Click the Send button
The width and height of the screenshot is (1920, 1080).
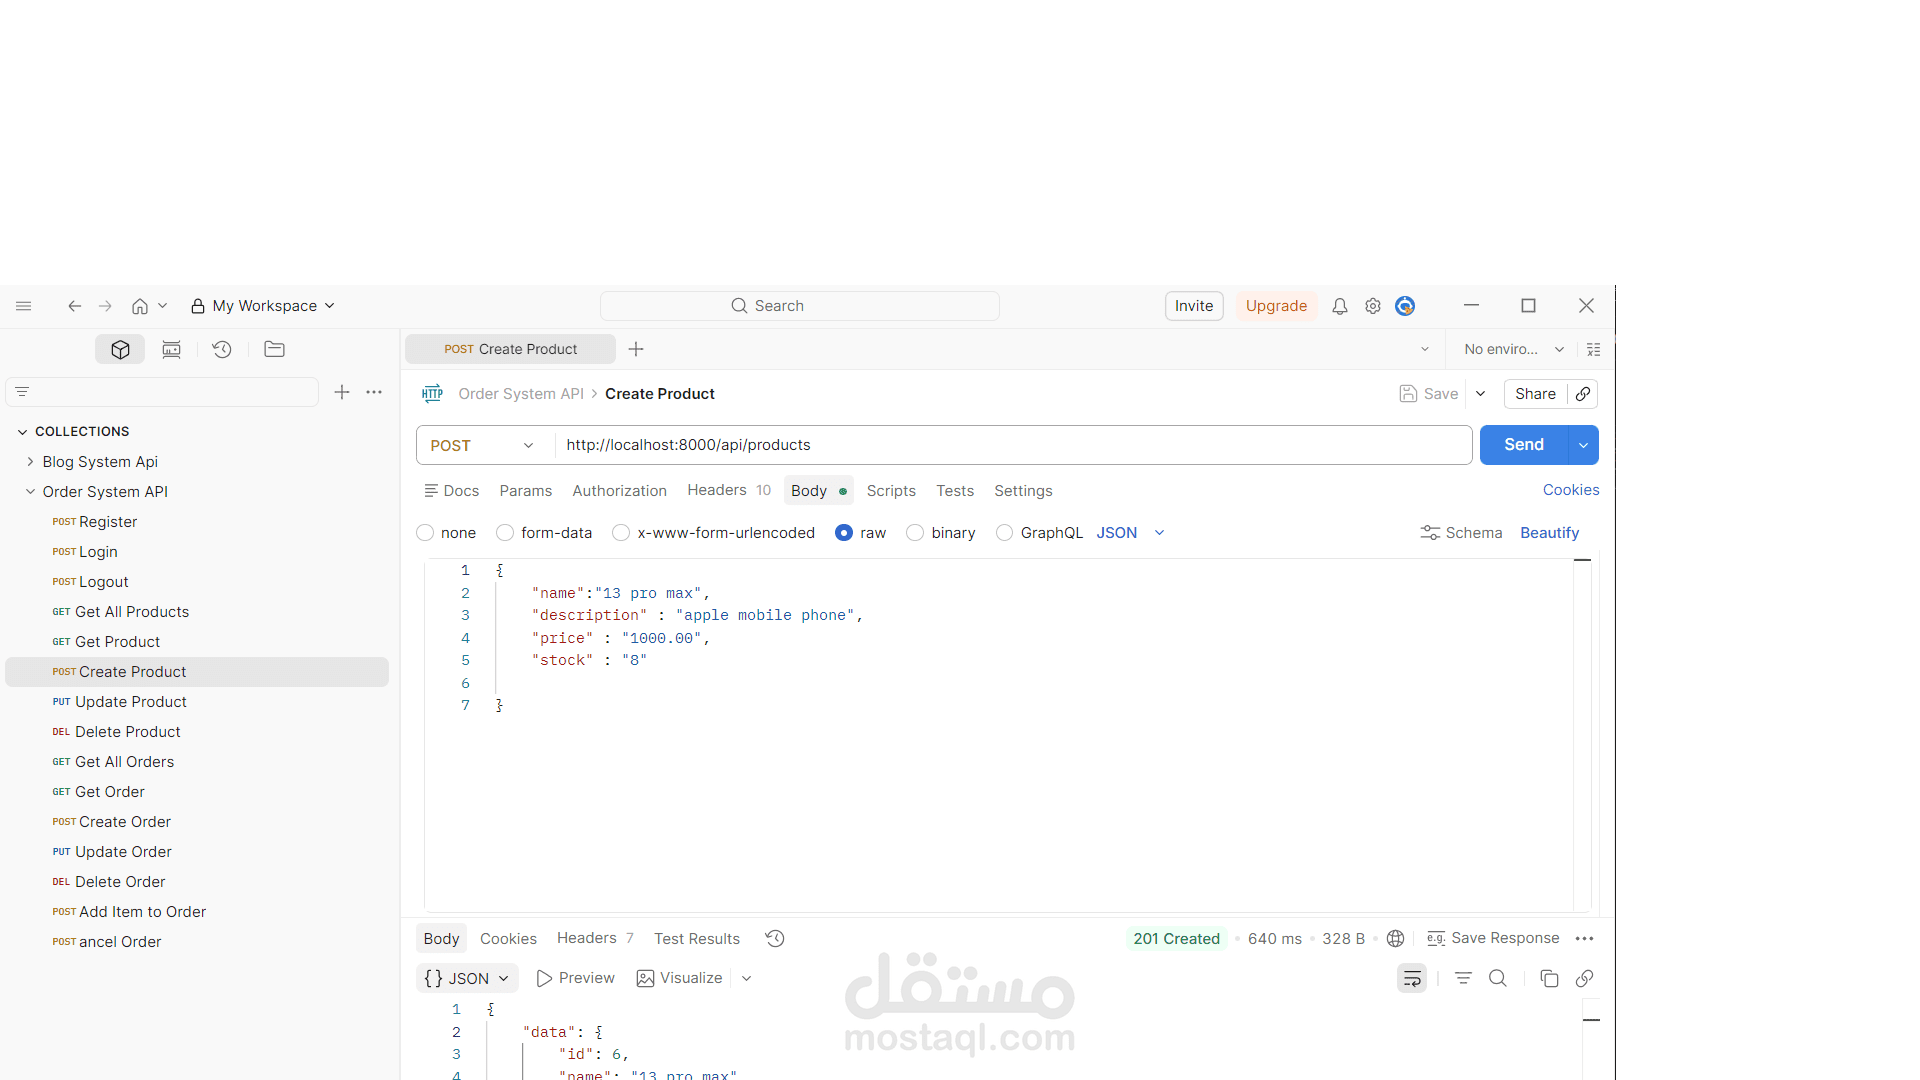click(1523, 445)
